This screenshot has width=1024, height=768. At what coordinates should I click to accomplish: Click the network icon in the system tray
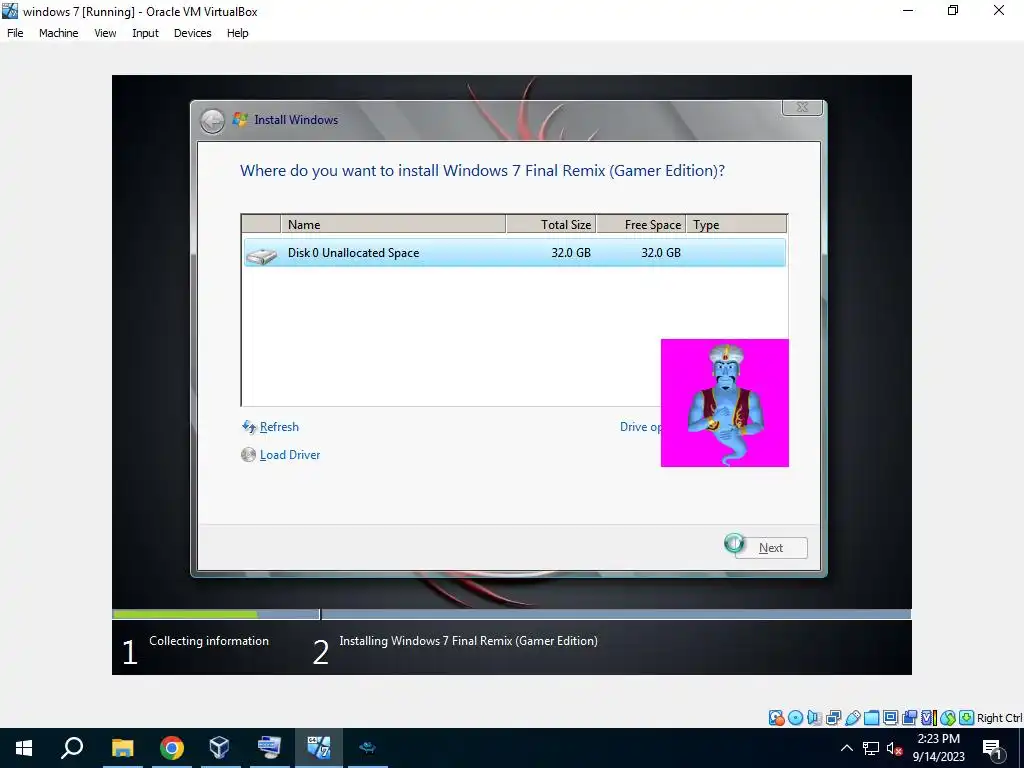871,748
